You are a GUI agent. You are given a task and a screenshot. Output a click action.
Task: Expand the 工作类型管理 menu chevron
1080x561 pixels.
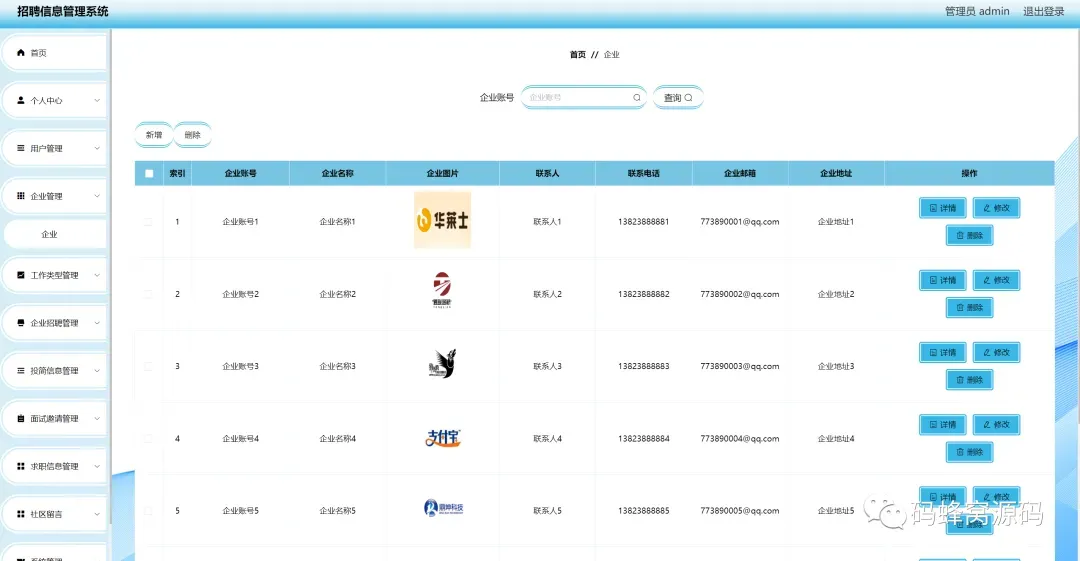pos(97,275)
